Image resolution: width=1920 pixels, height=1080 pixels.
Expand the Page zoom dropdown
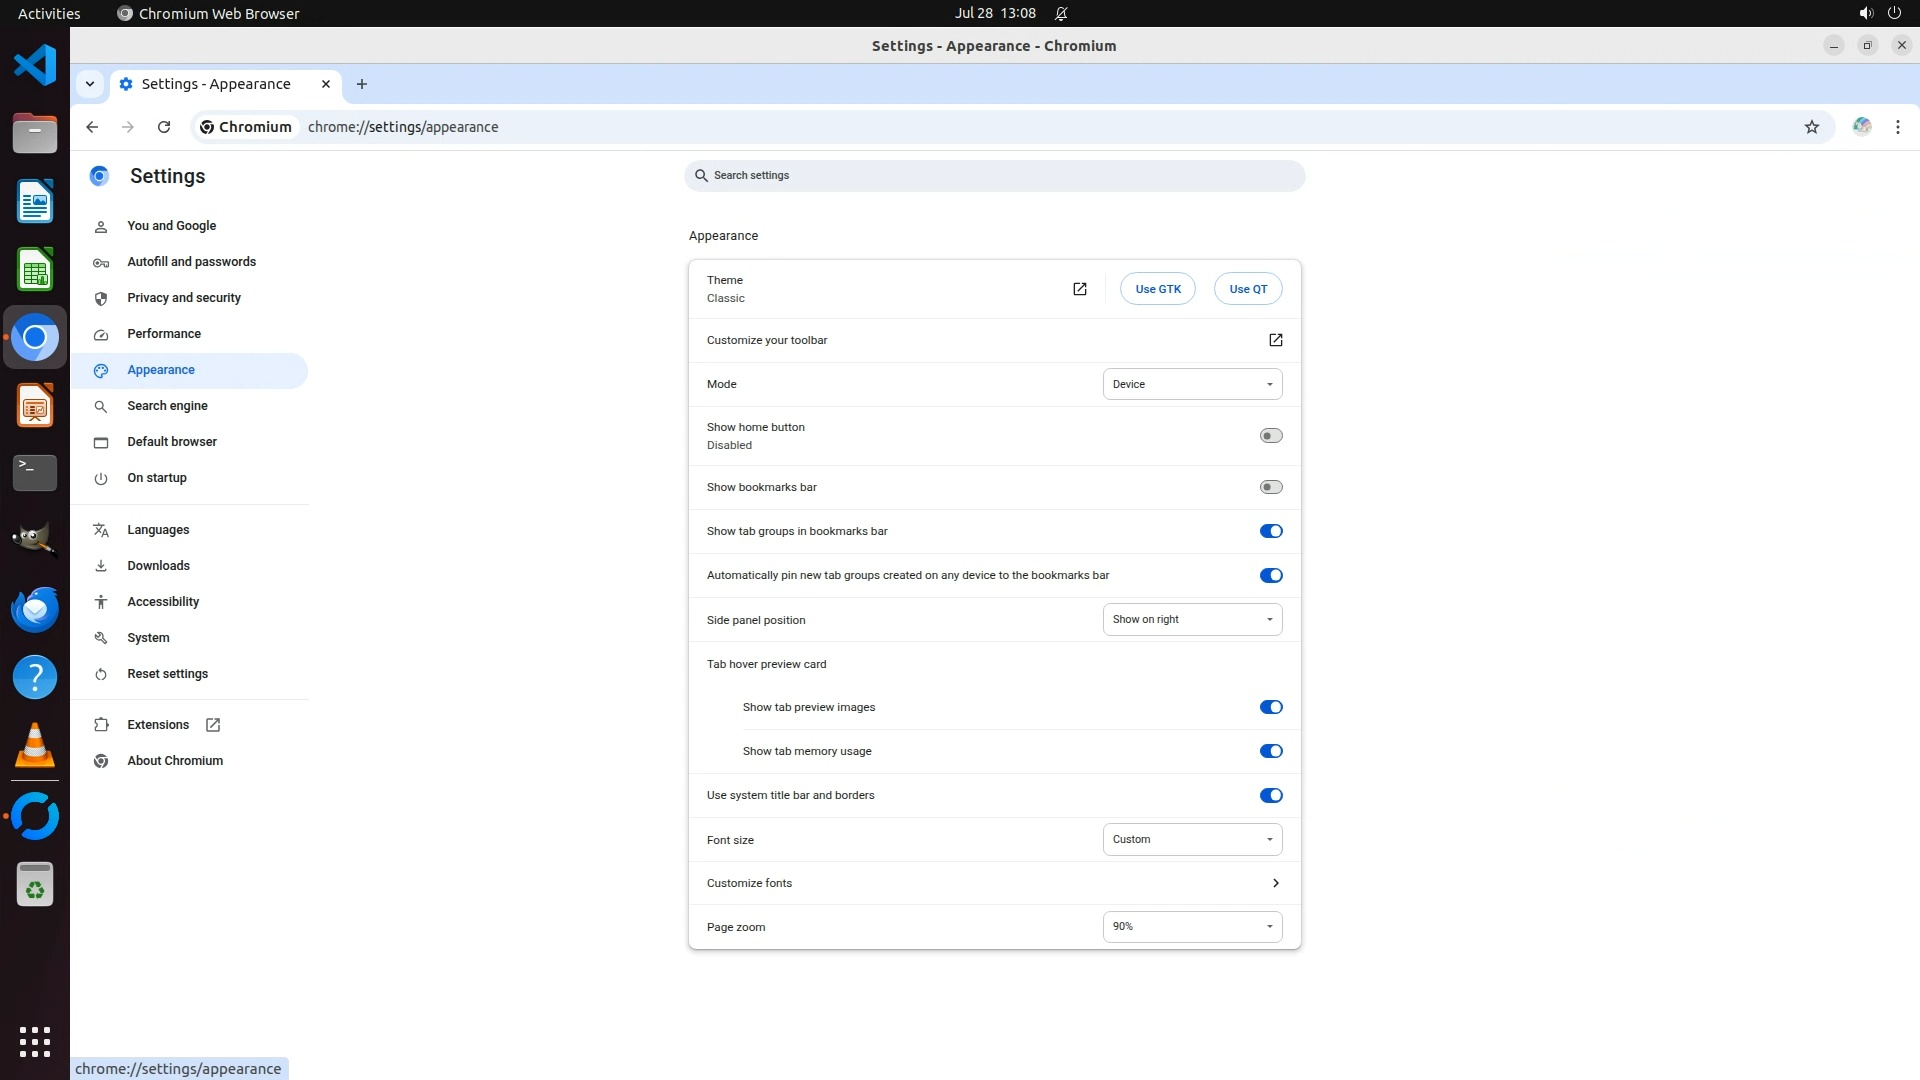1191,926
